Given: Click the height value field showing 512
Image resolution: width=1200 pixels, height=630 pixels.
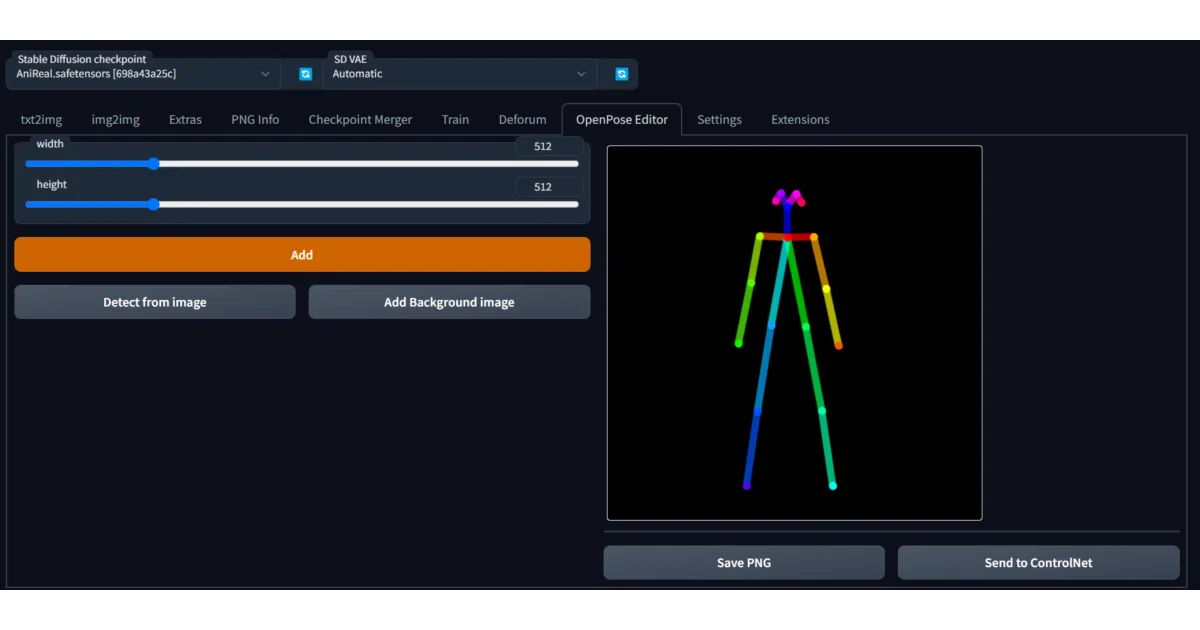Looking at the screenshot, I should click(x=548, y=186).
